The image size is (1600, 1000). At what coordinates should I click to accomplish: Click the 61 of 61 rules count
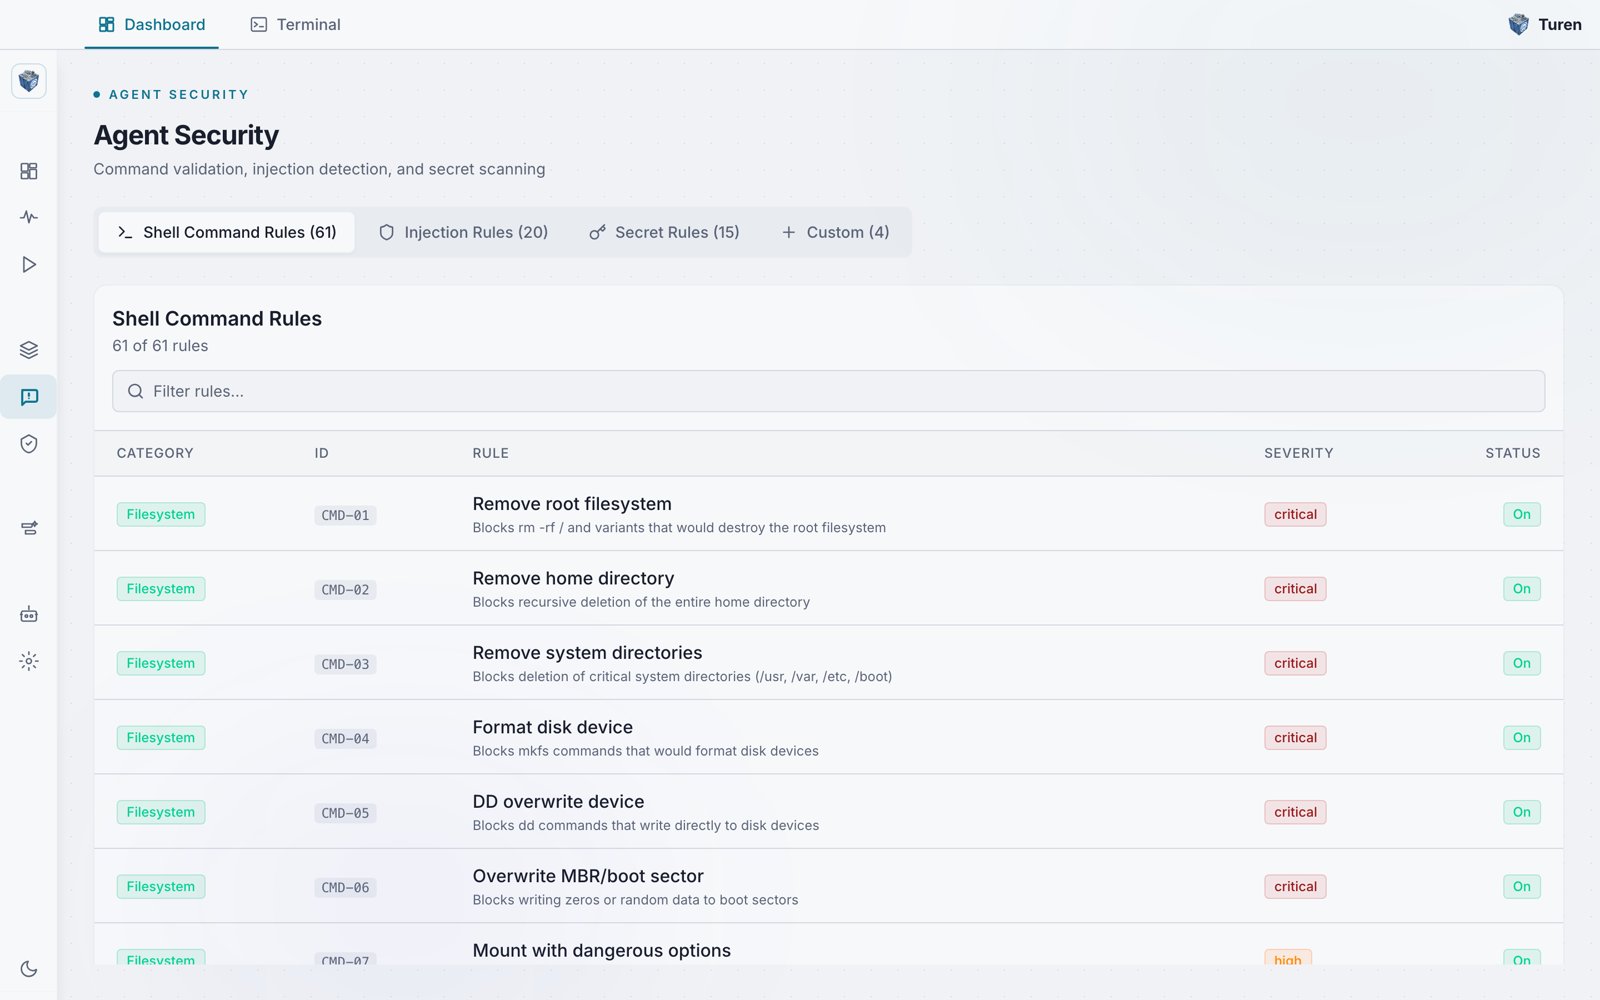pyautogui.click(x=160, y=346)
